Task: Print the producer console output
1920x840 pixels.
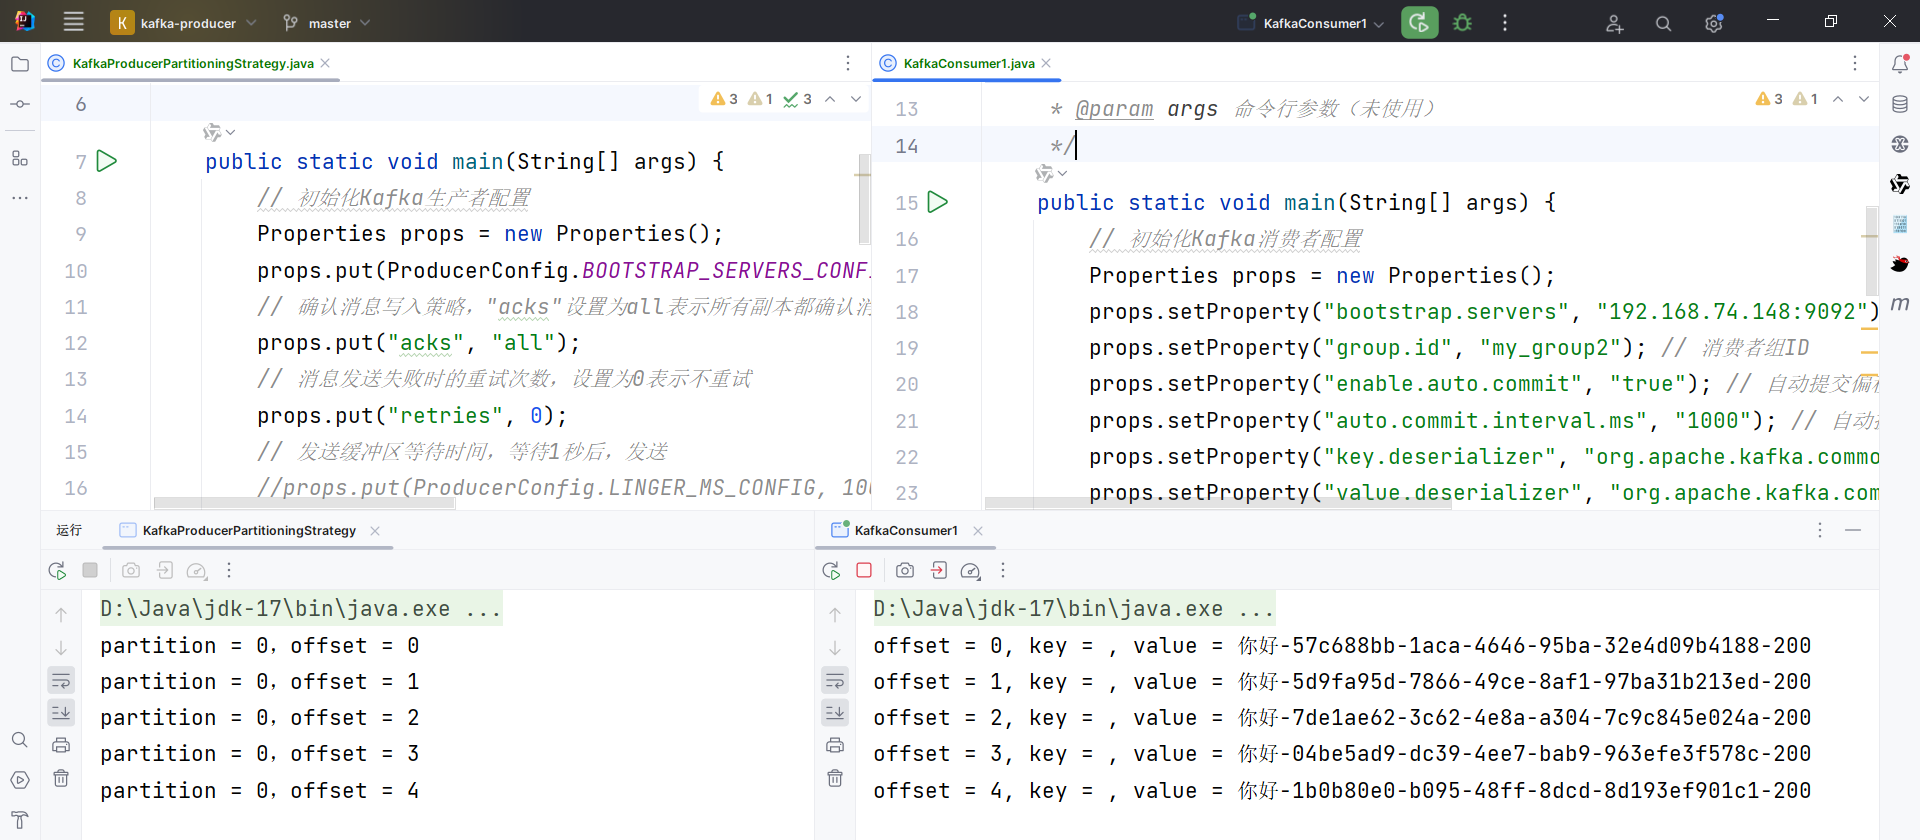Action: click(x=61, y=745)
